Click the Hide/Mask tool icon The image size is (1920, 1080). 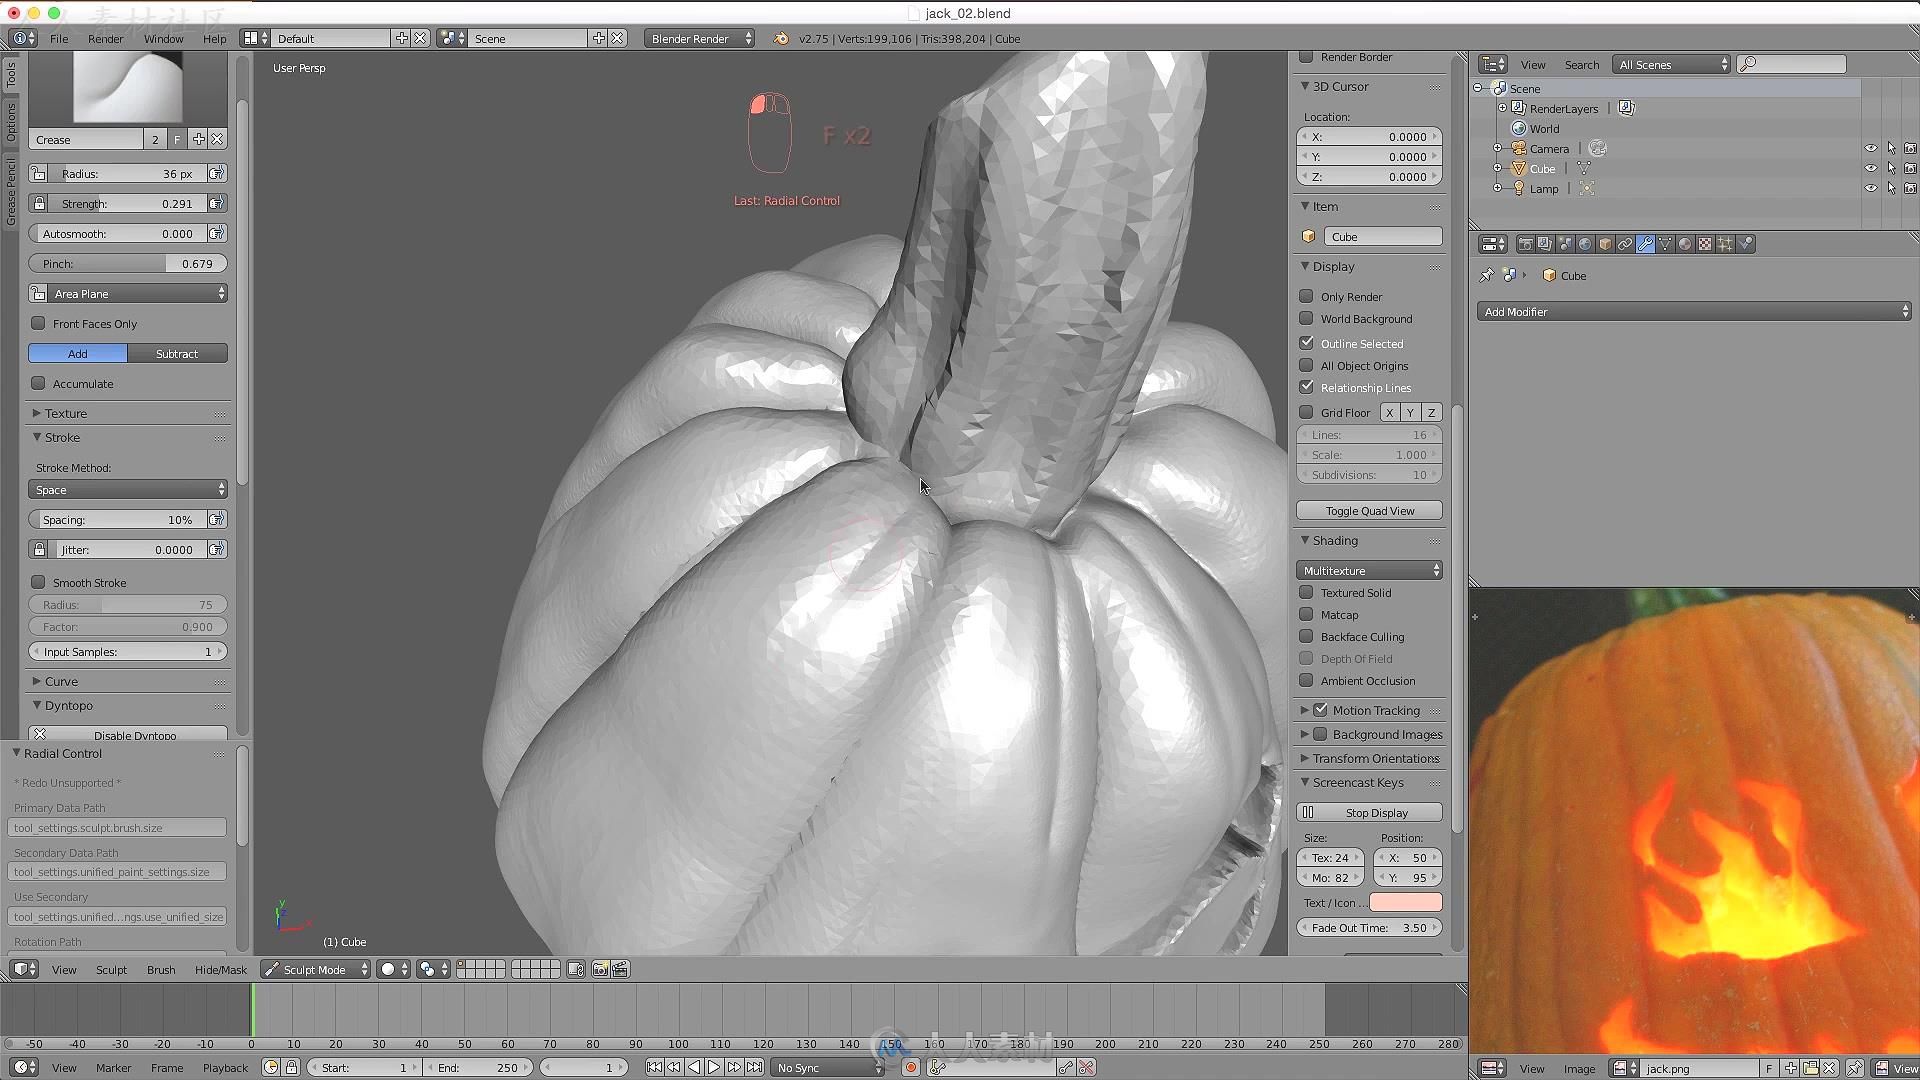tap(220, 968)
